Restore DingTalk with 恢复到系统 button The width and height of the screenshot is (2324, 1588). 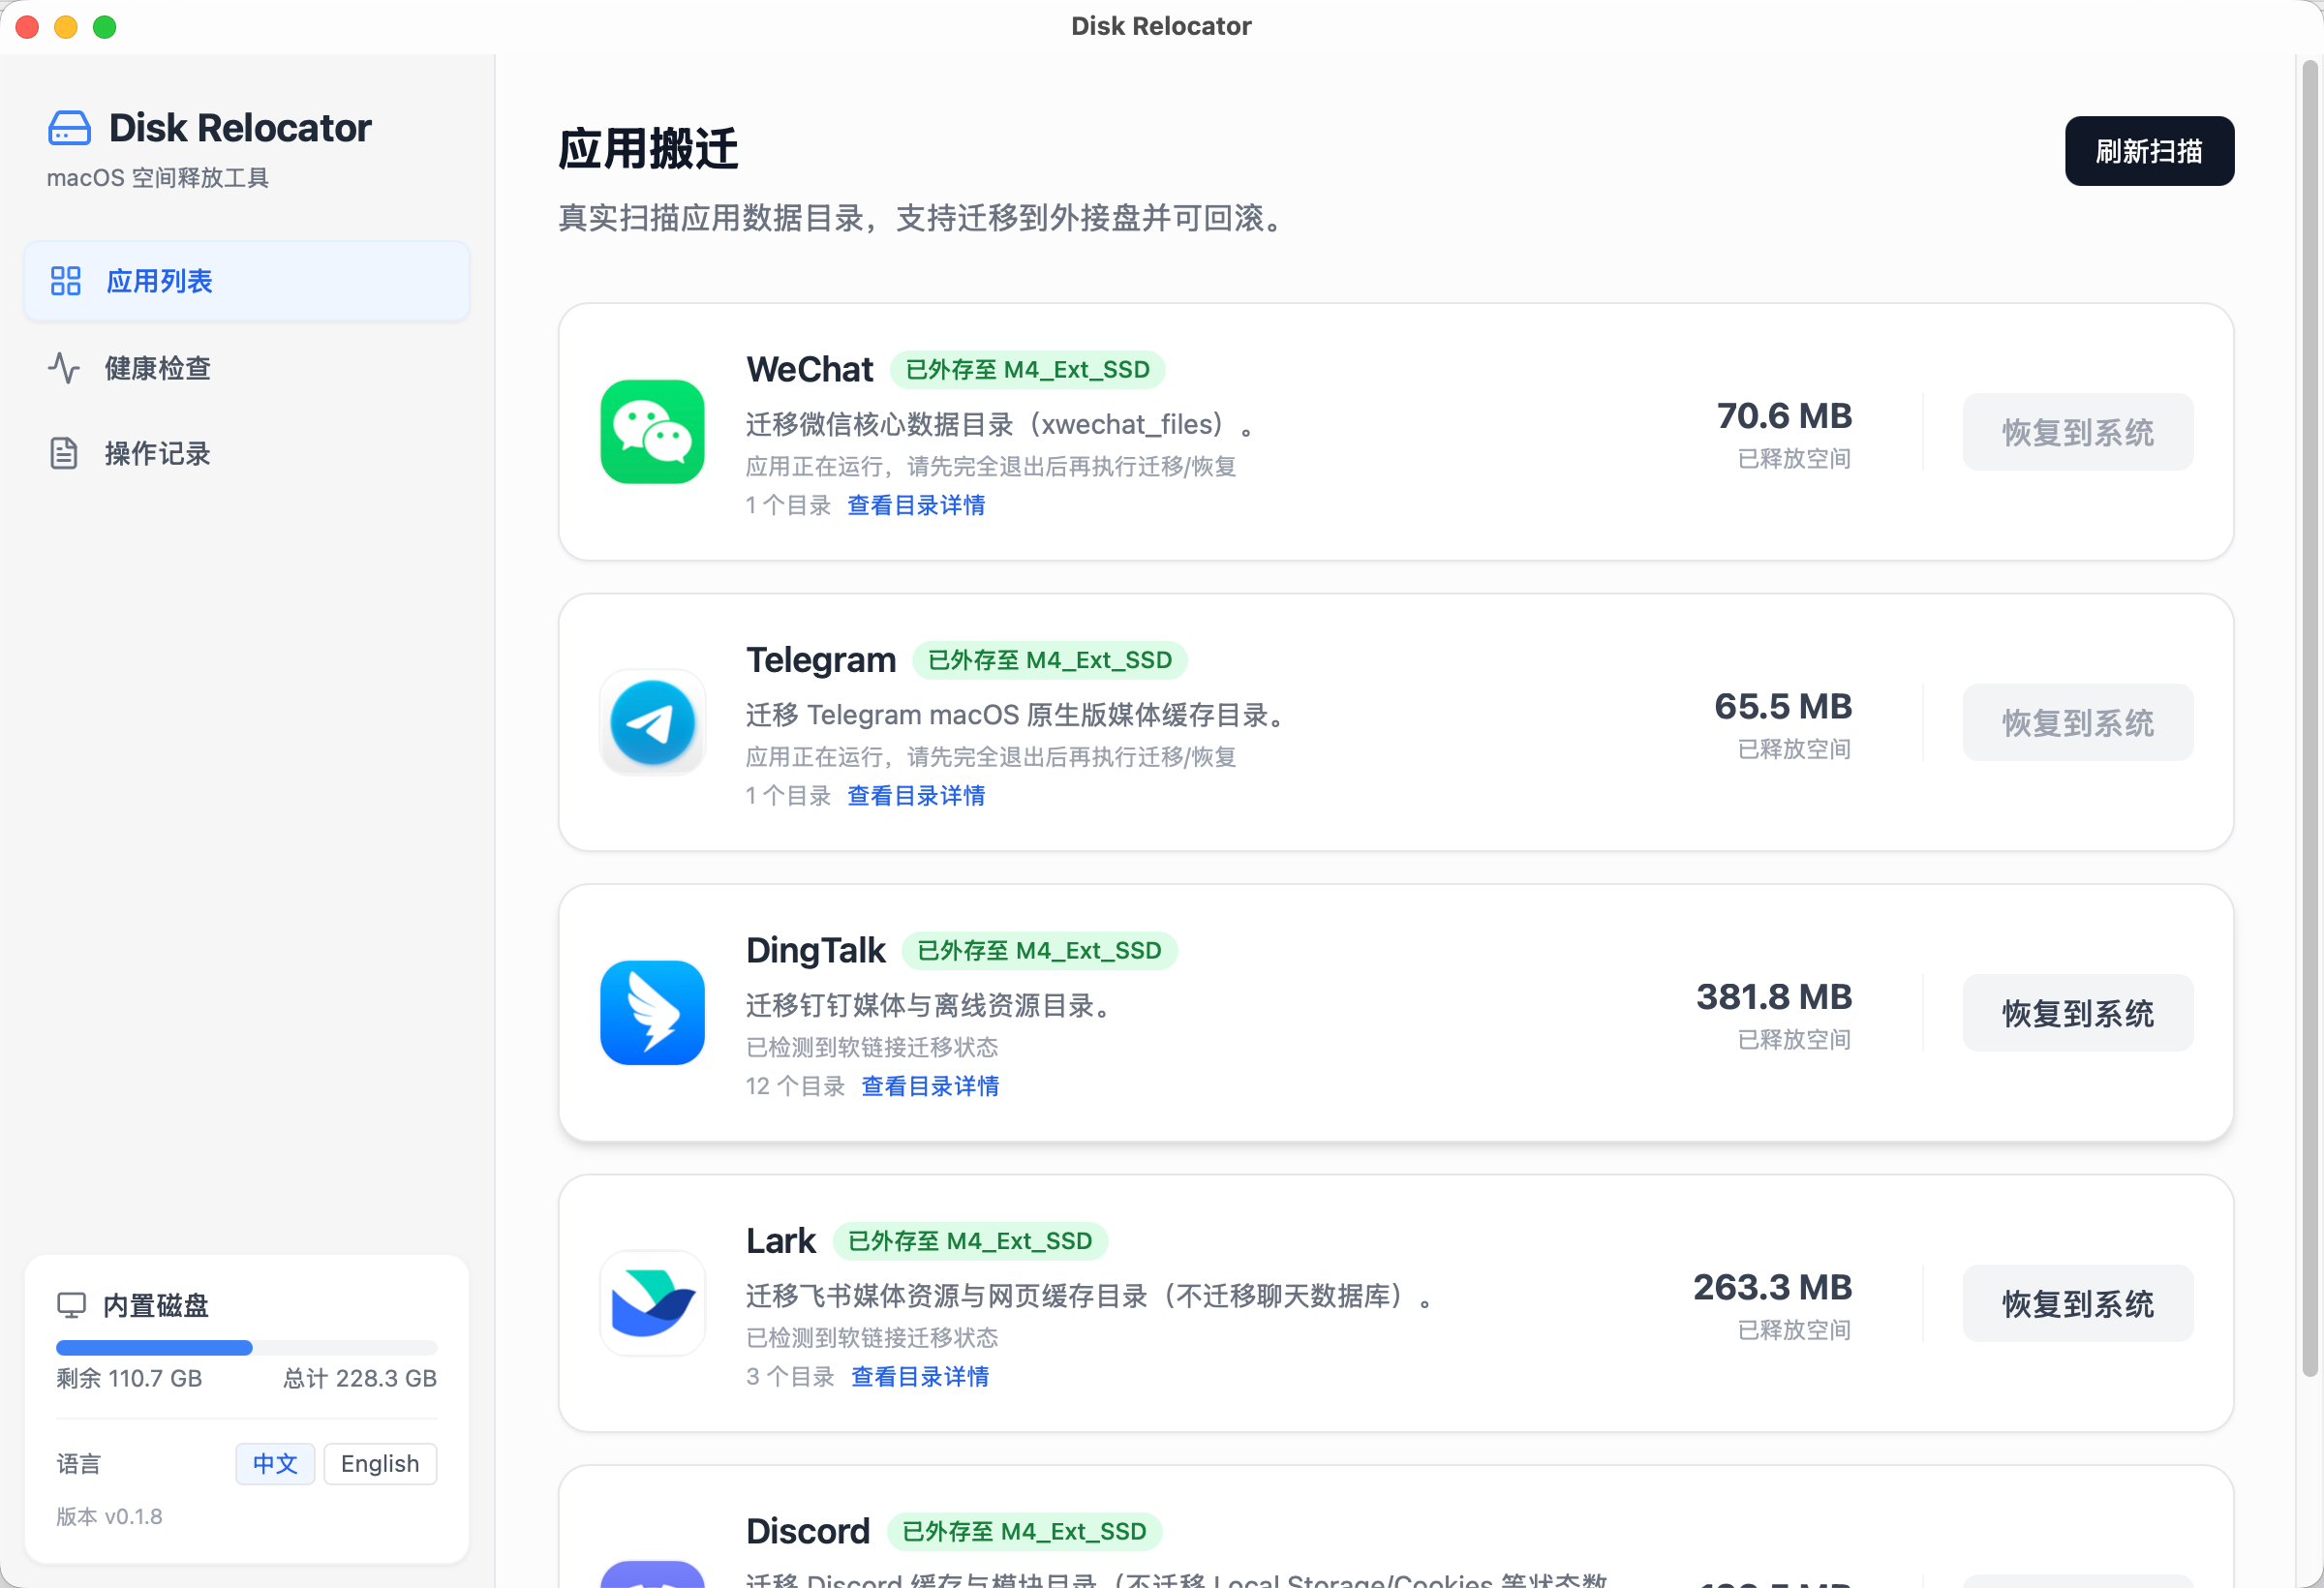tap(2077, 1012)
